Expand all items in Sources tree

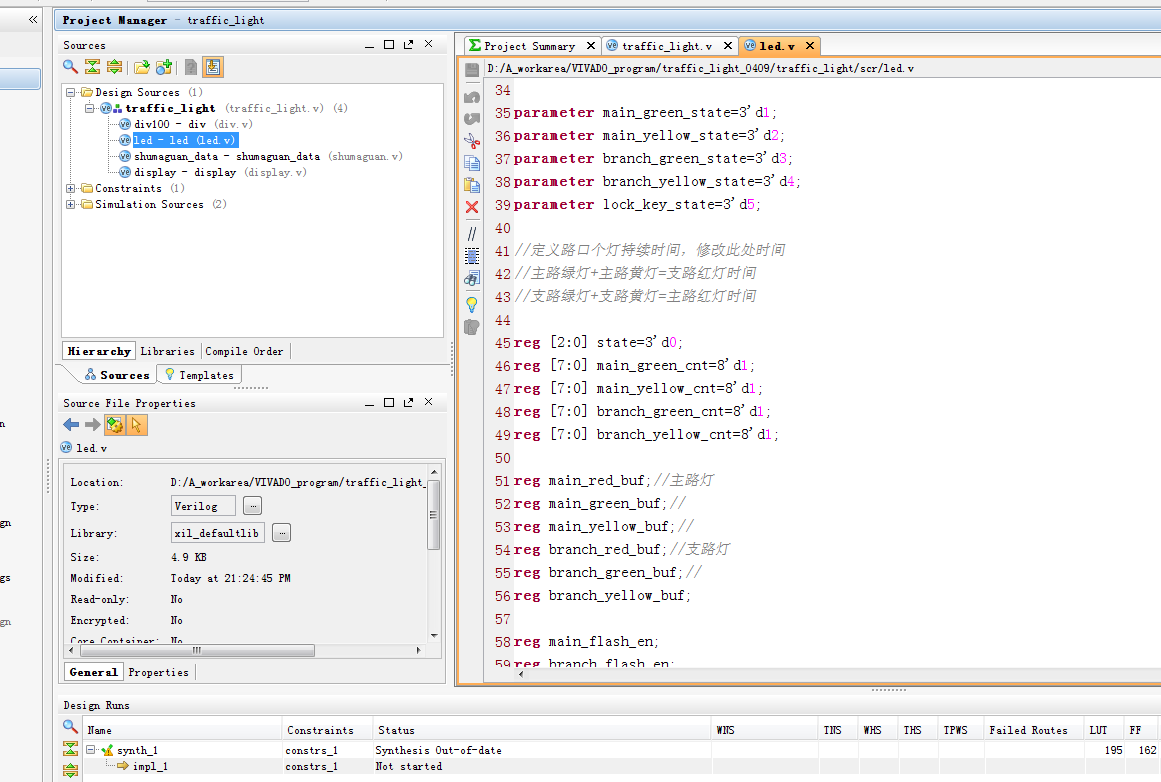pyautogui.click(x=115, y=67)
